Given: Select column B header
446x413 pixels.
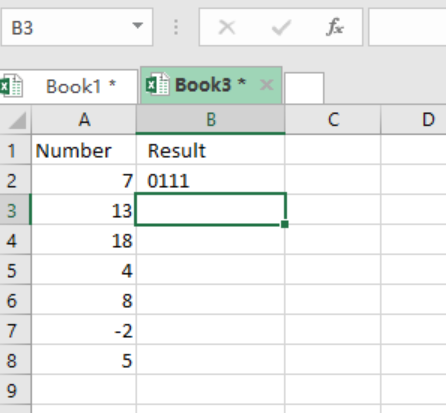Looking at the screenshot, I should click(x=211, y=119).
